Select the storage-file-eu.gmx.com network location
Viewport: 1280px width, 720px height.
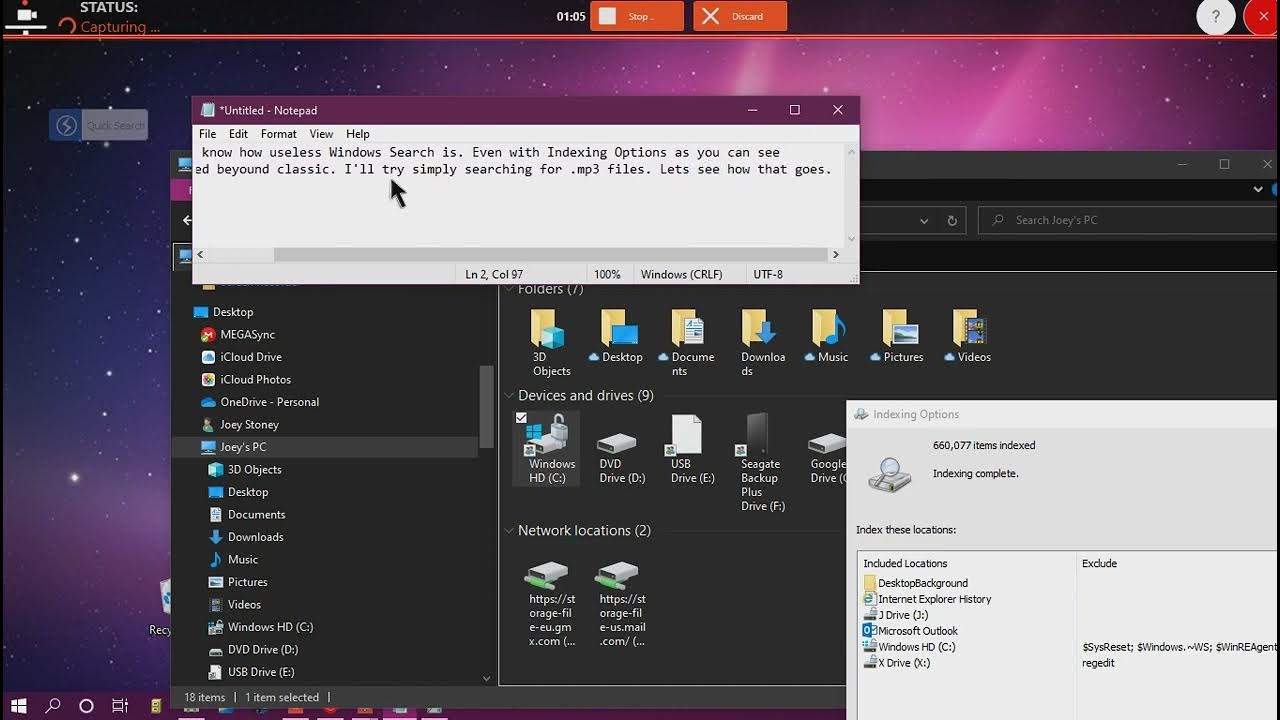pos(551,604)
